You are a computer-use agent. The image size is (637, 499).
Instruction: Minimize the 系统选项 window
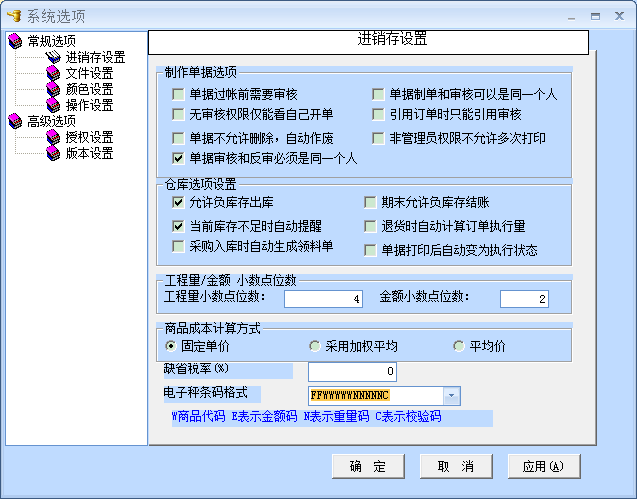(572, 17)
